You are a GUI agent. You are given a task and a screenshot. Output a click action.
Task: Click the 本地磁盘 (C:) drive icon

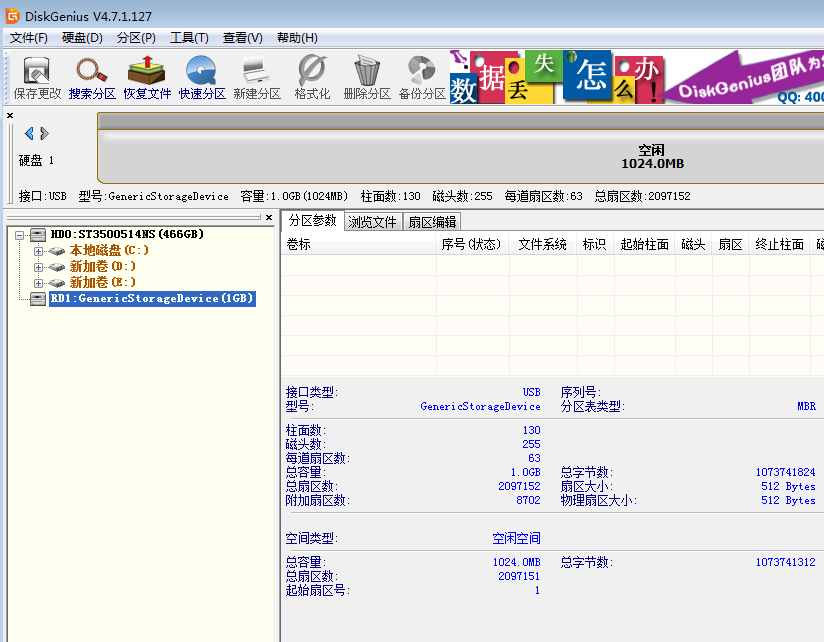pos(57,251)
